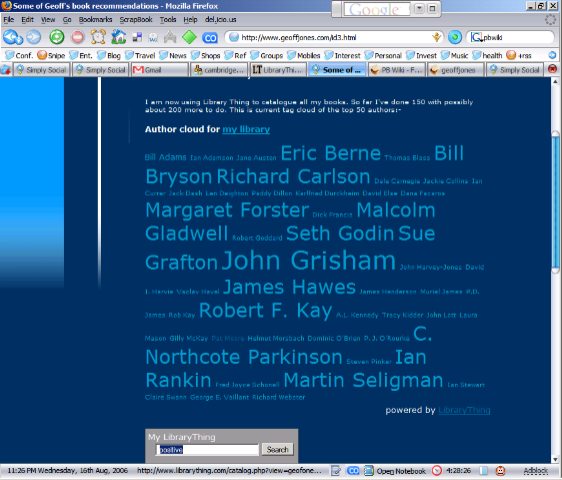Viewport: 562px width, 480px height.
Task: Click the address bar URL field
Action: 333,37
